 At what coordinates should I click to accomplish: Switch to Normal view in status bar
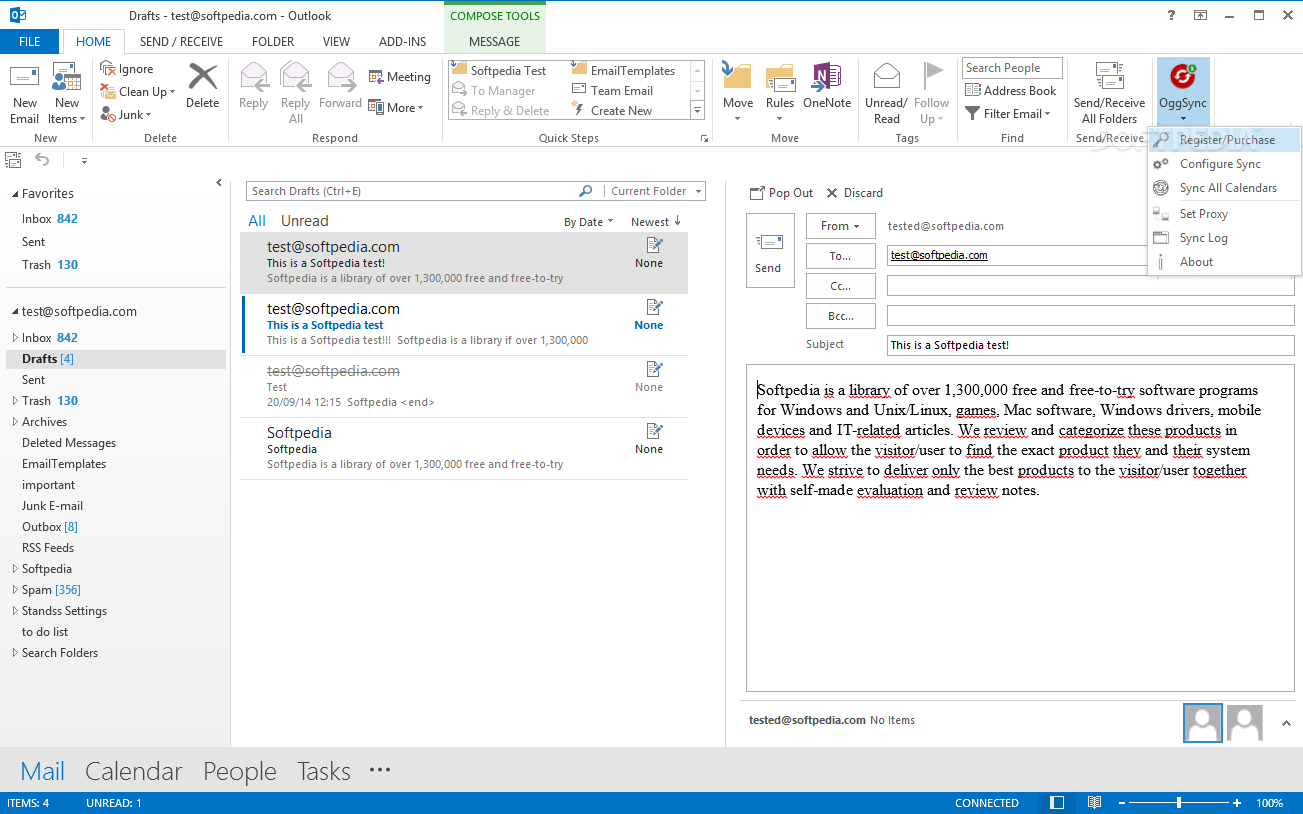1057,802
